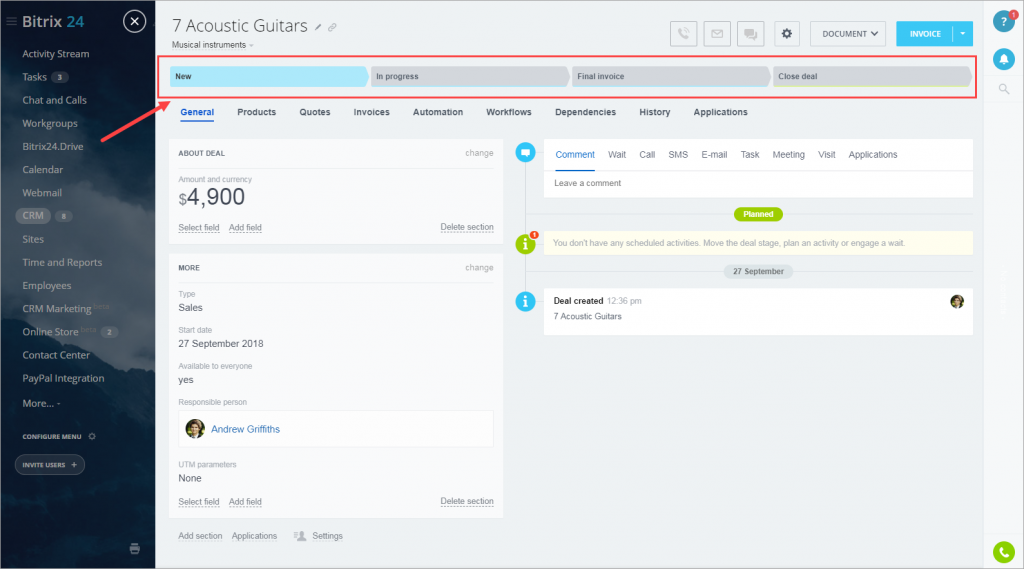Click the comment bubble timeline icon
This screenshot has height=569, width=1024.
pos(525,152)
